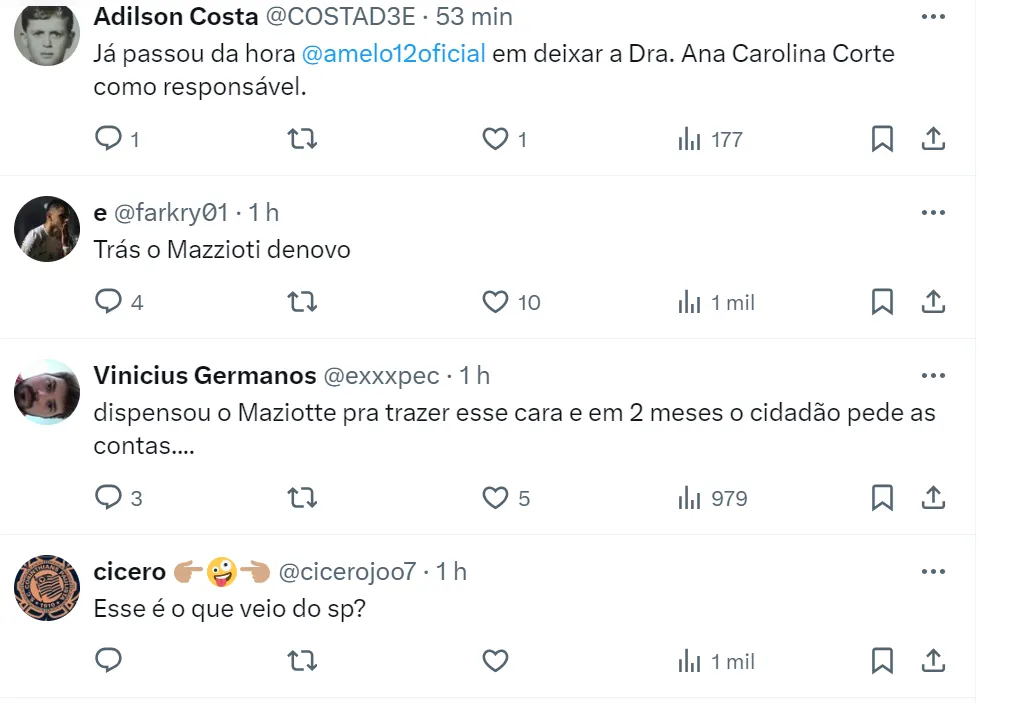Share Adilson Costa's tweet
The image size is (1015, 703).
click(x=933, y=139)
